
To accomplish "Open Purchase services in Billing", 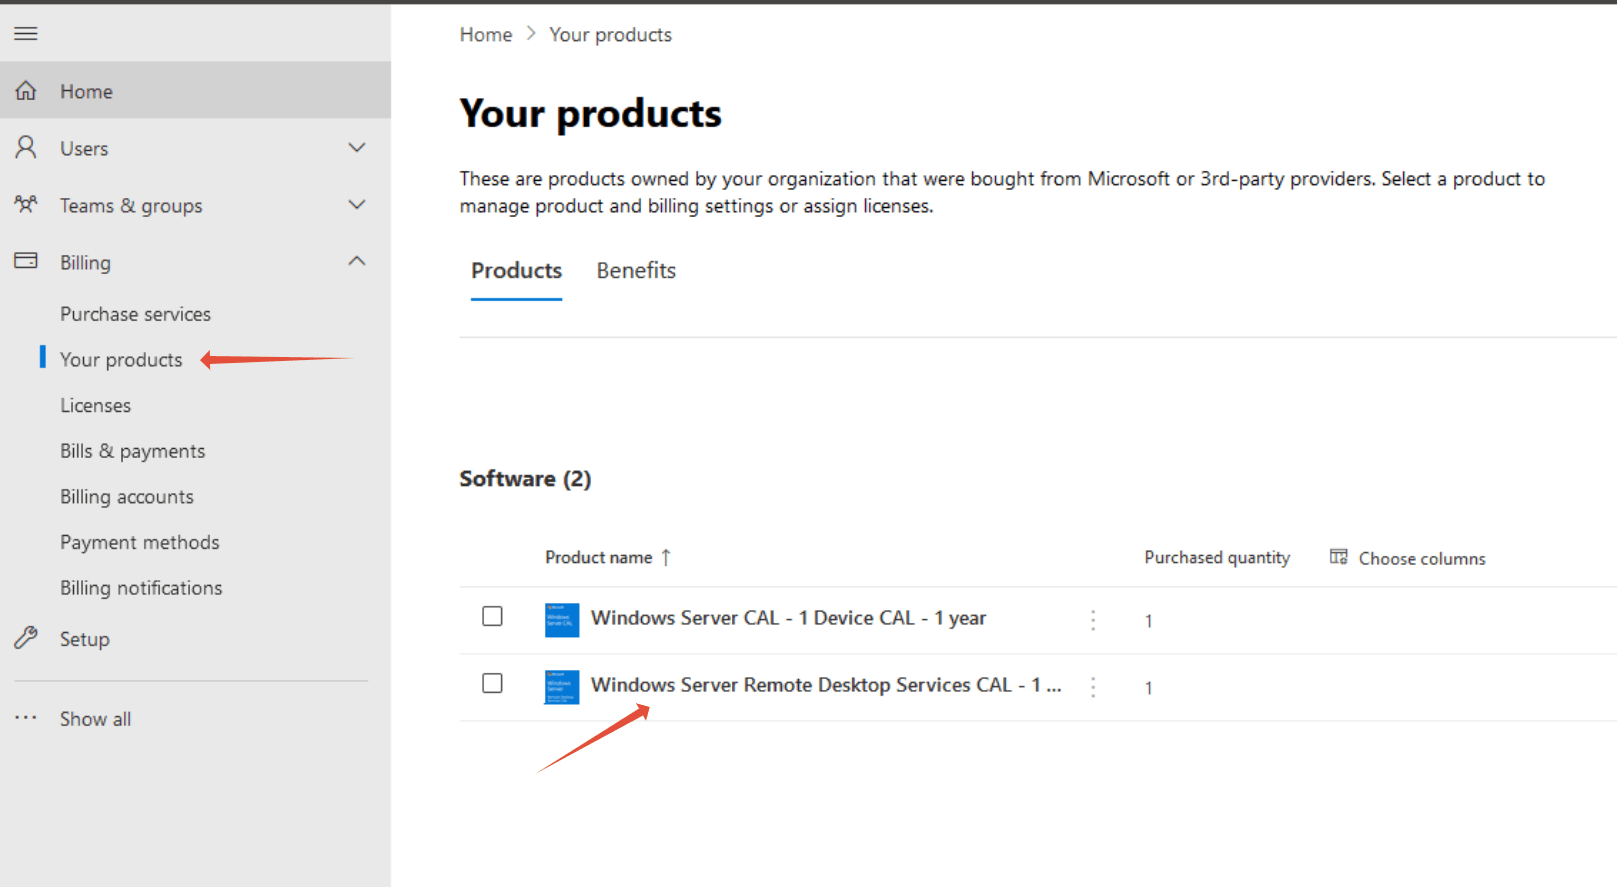I will pos(135,314).
